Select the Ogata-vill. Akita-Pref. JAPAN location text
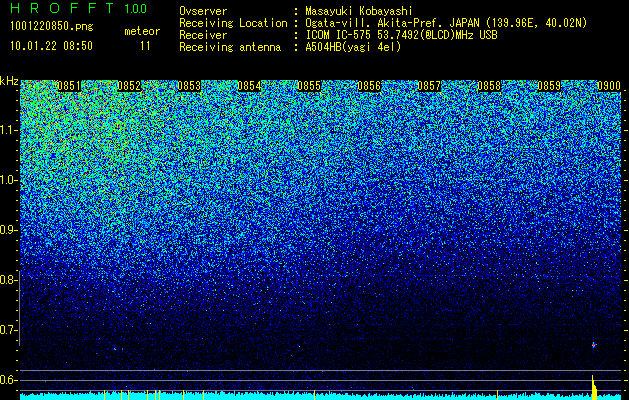 coord(446,23)
